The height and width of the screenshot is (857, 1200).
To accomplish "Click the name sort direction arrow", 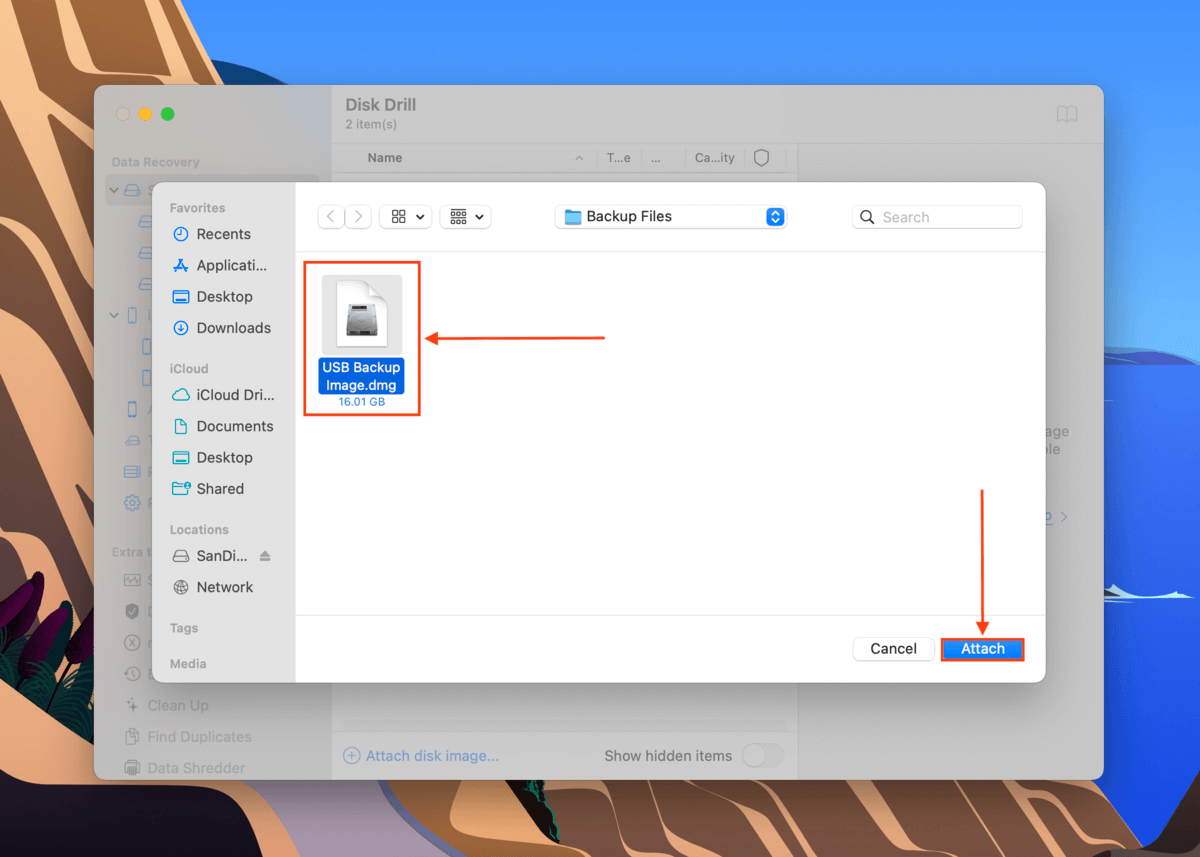I will pyautogui.click(x=579, y=158).
